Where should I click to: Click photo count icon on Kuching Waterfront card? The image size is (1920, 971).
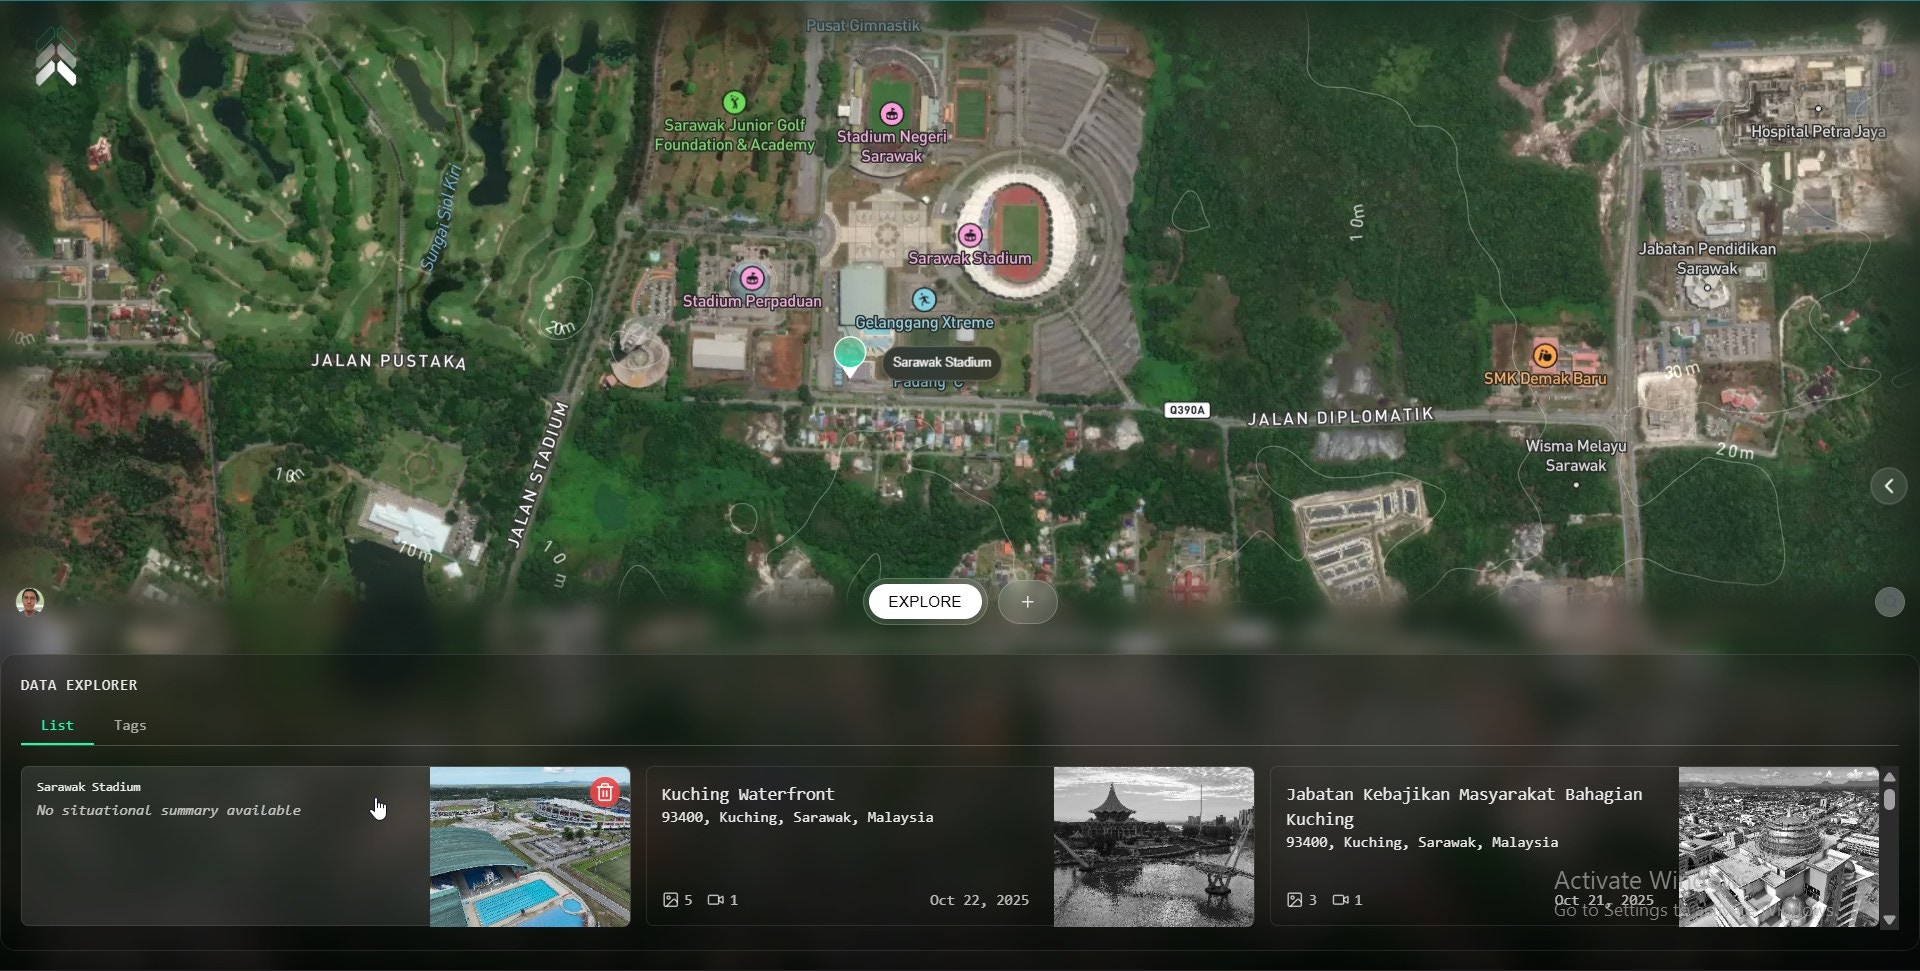[x=670, y=899]
